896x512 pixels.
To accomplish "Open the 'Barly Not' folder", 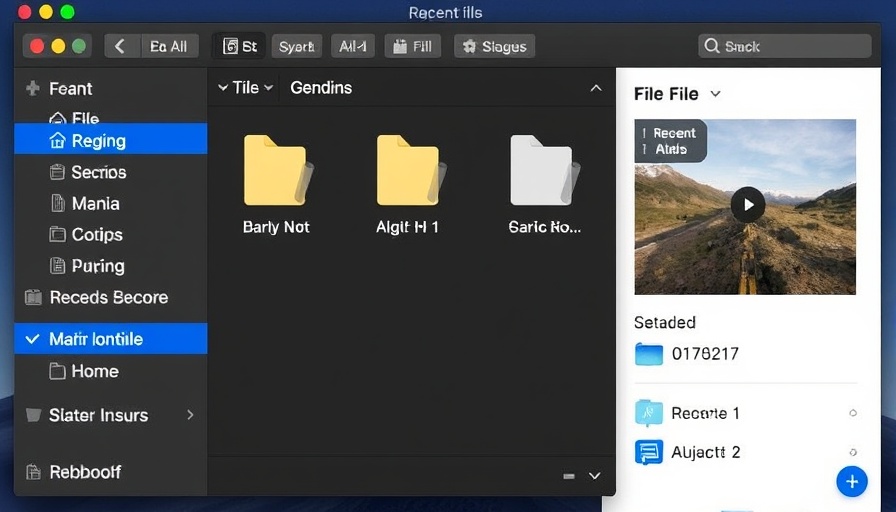I will (278, 170).
